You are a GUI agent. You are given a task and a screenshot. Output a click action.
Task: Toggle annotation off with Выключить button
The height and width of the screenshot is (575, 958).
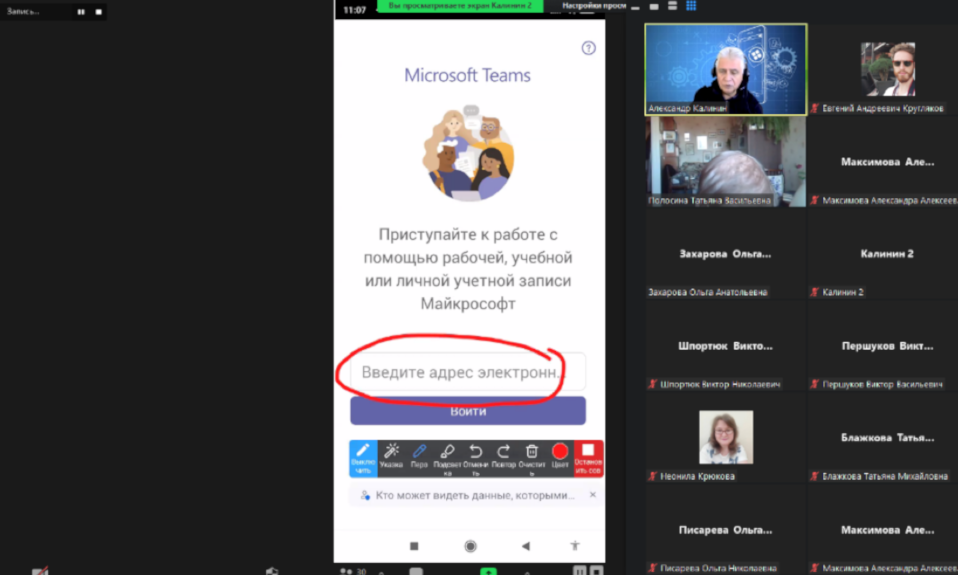tap(363, 457)
